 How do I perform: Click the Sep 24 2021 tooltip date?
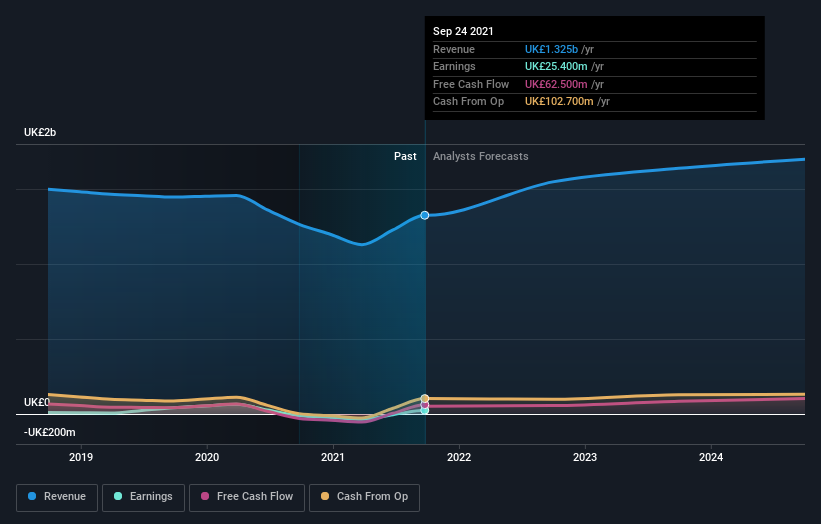[x=463, y=31]
